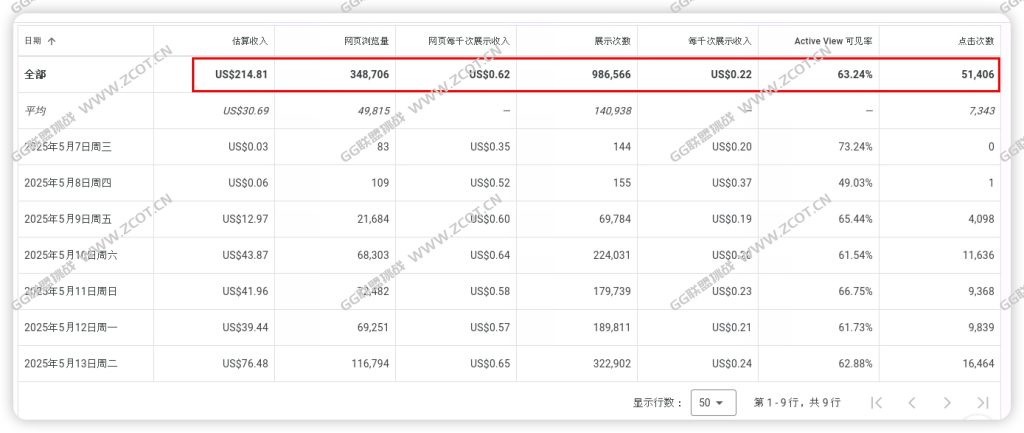Click page views 21,684 cell

pos(374,219)
